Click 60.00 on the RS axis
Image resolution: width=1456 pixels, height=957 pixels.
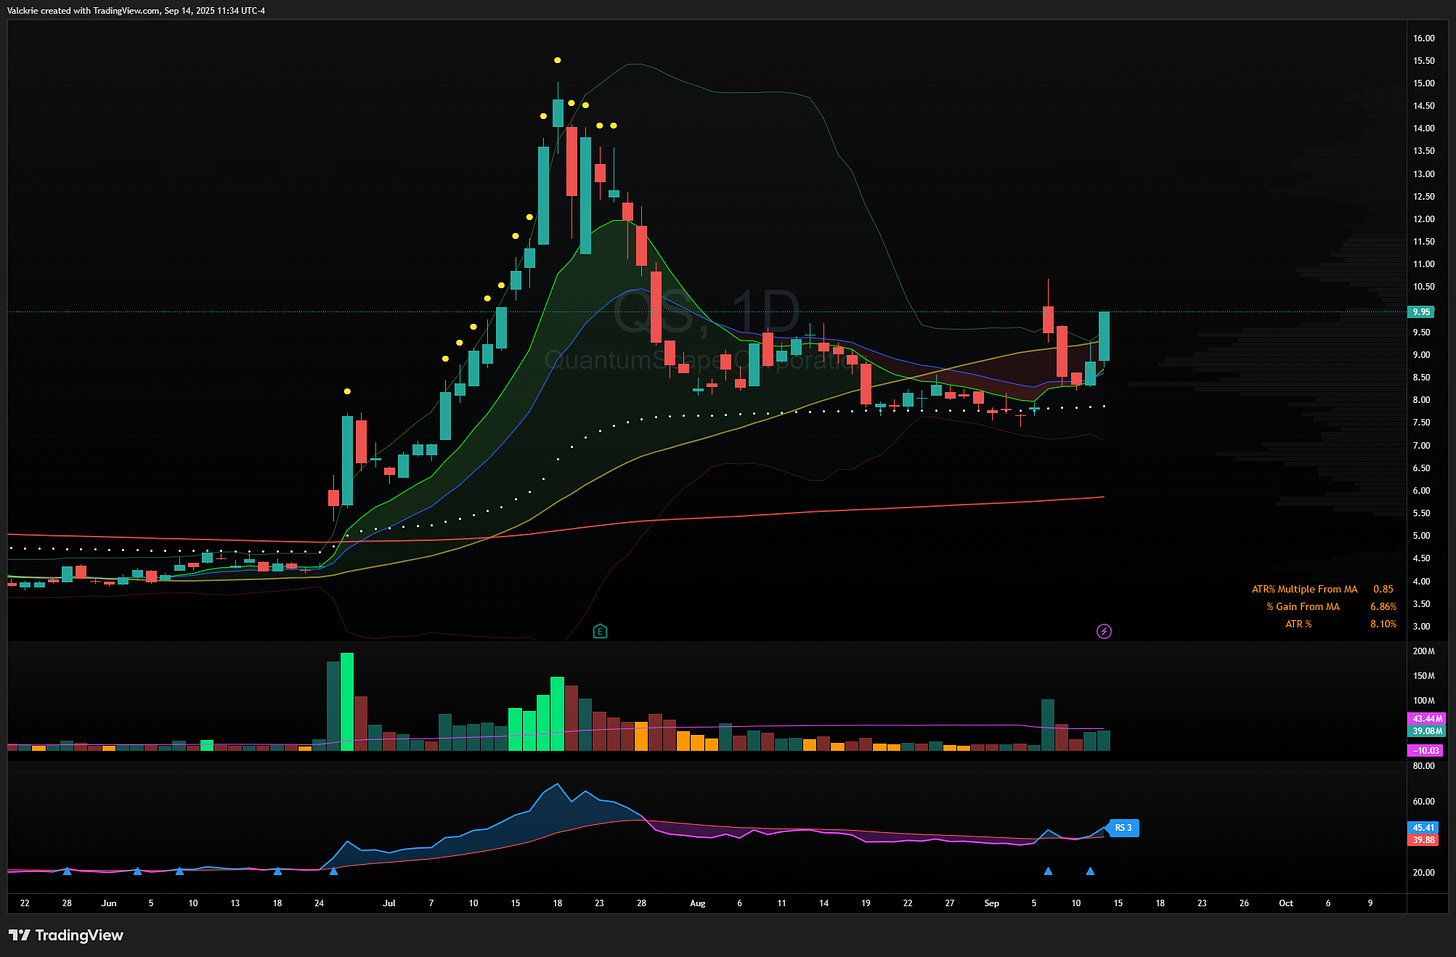click(x=1423, y=801)
